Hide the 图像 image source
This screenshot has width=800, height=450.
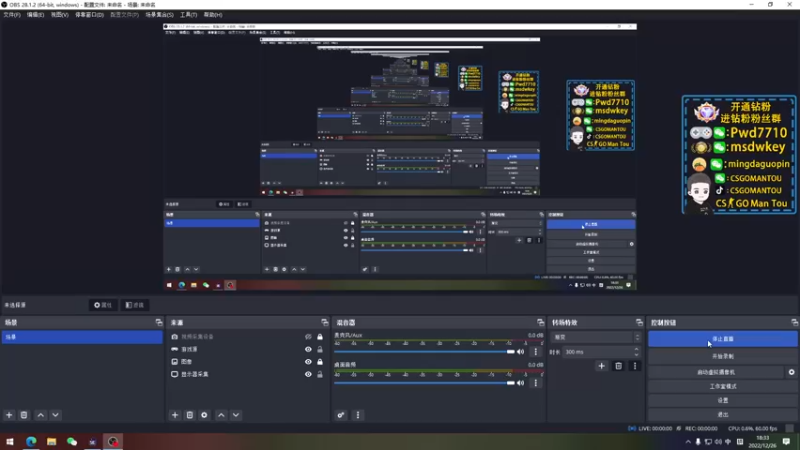[x=308, y=362]
